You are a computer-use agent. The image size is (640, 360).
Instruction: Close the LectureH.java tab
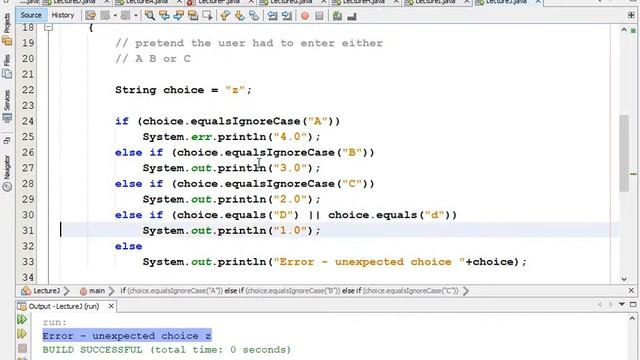tap(396, 2)
